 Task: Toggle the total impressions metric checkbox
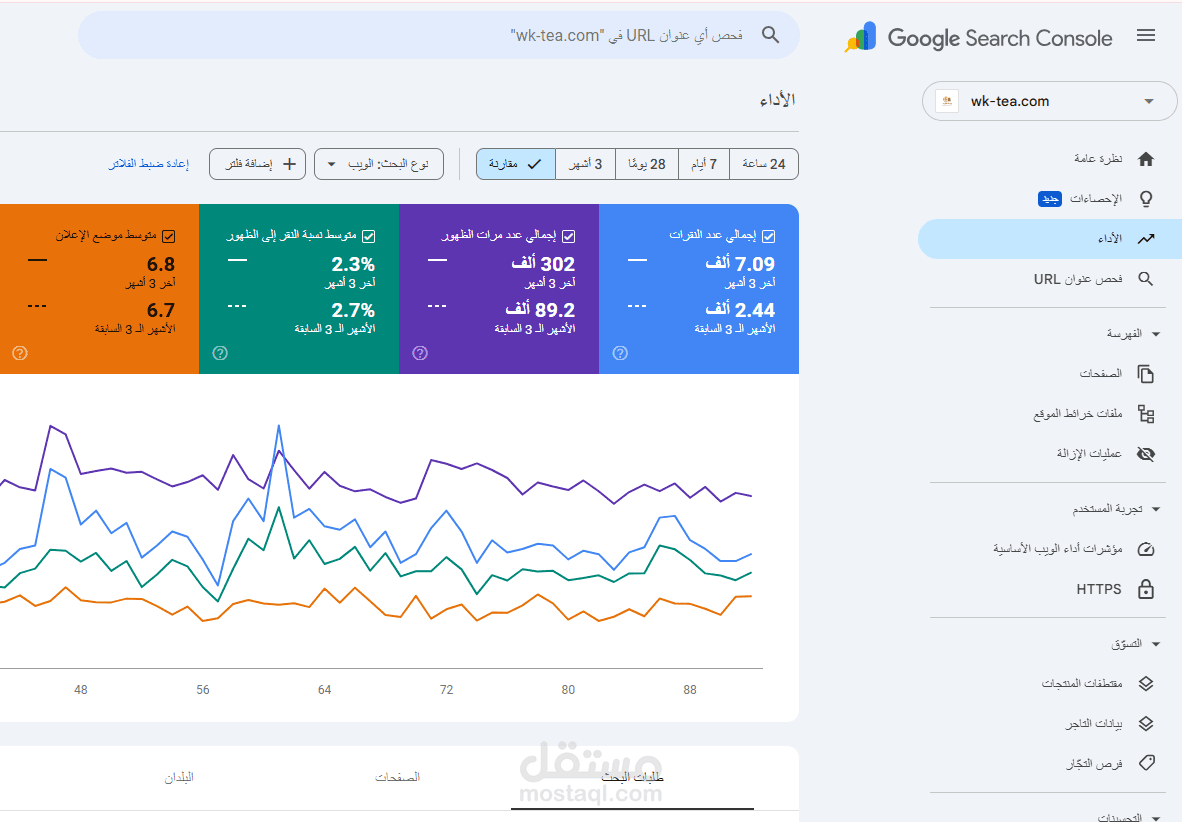(569, 236)
